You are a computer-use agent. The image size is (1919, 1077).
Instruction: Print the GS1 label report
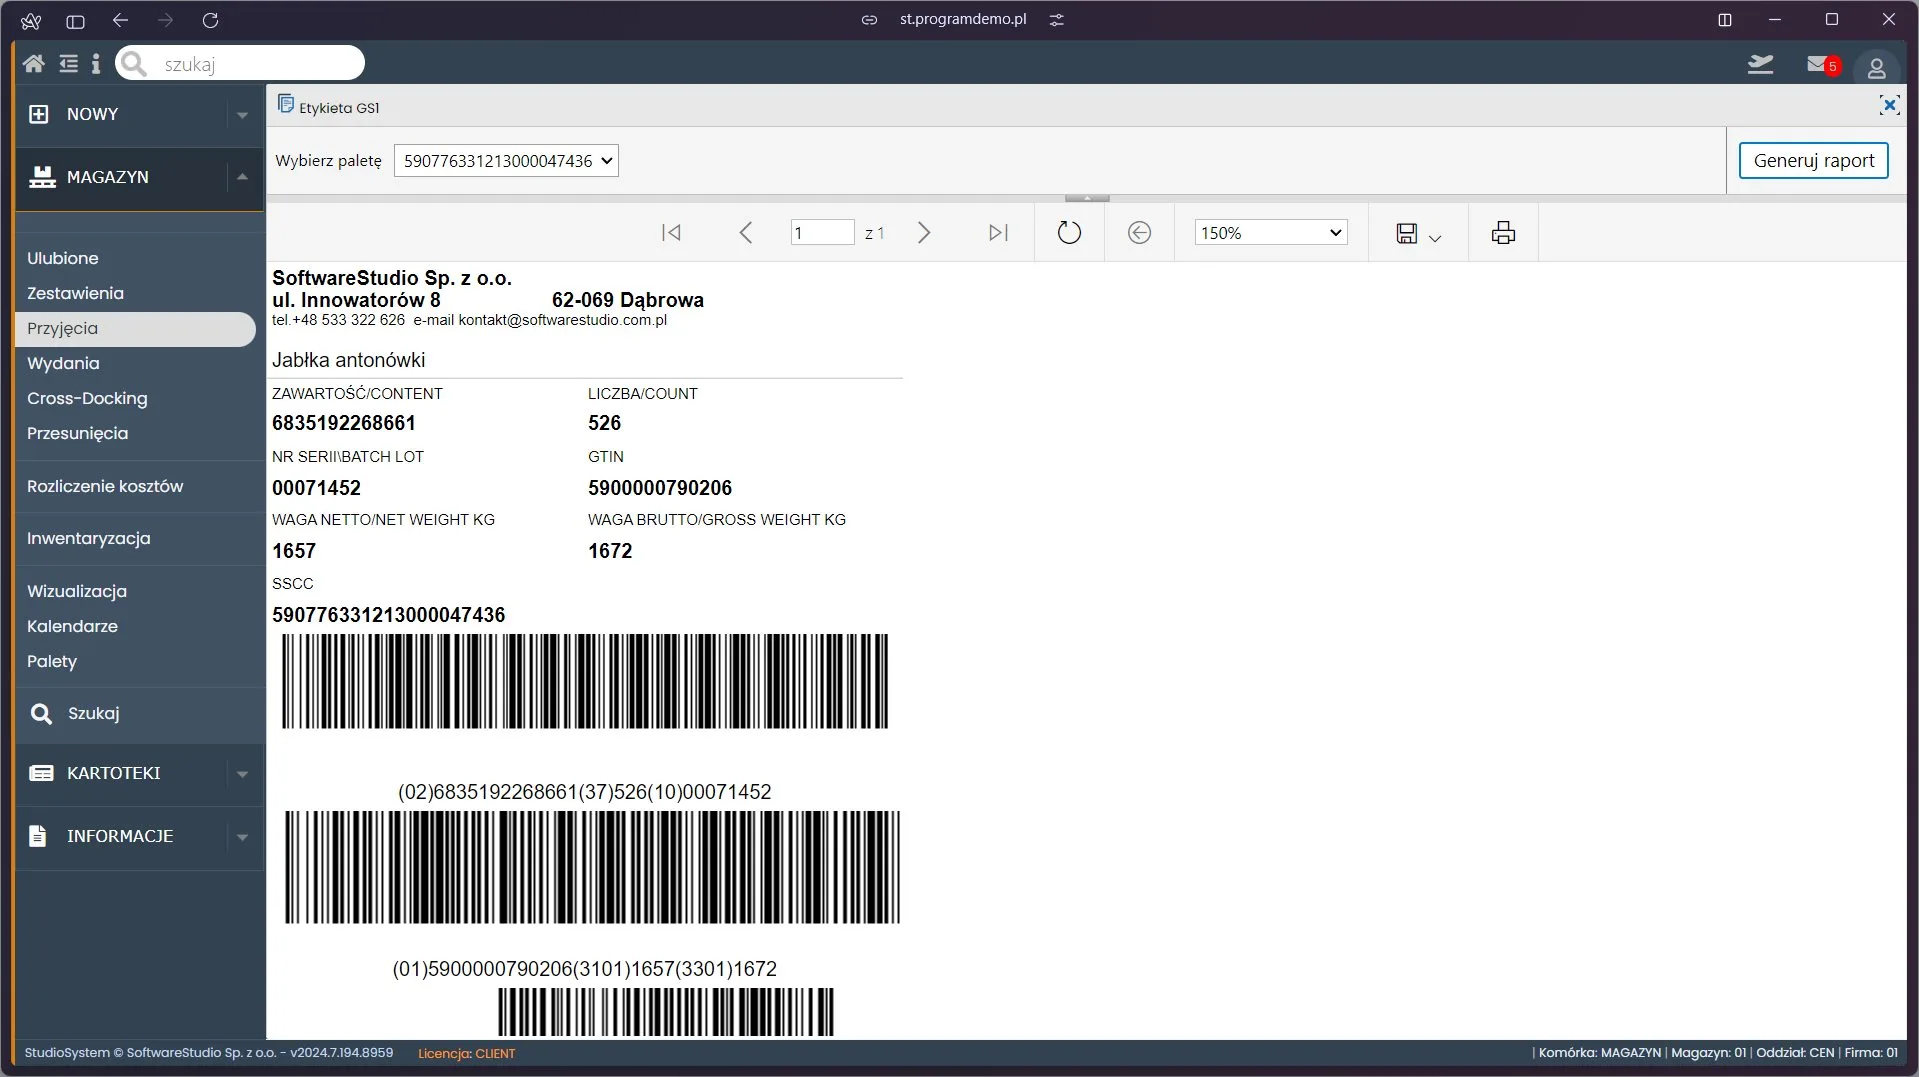tap(1503, 233)
